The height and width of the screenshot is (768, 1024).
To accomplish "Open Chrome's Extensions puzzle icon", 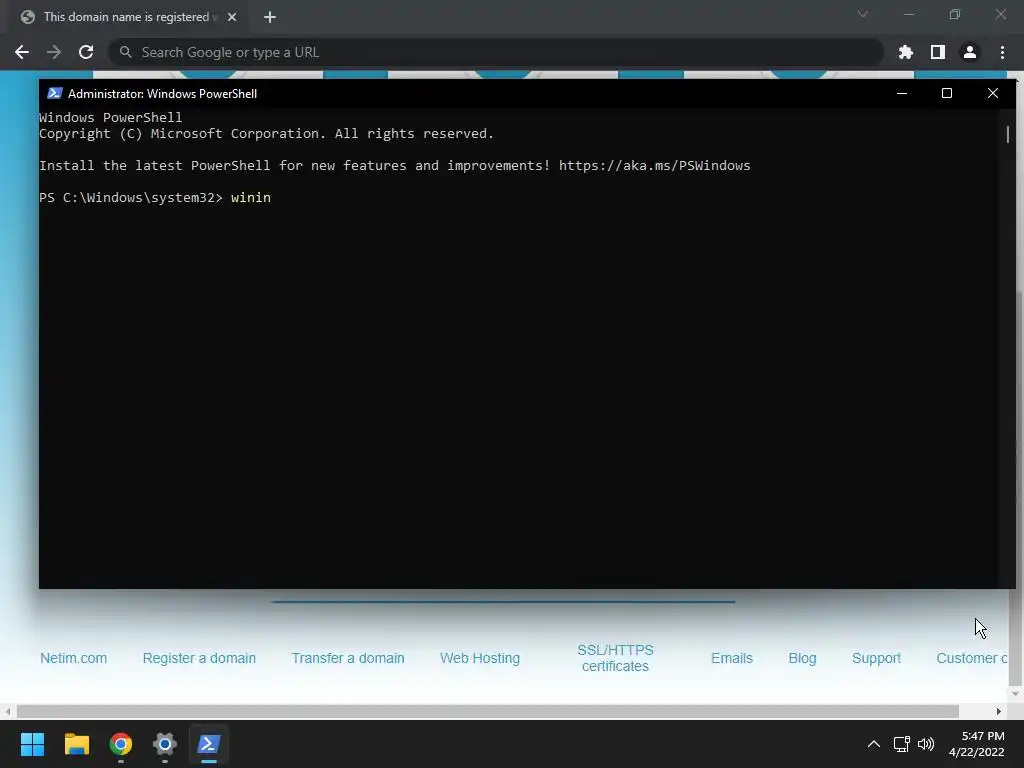I will click(x=905, y=52).
